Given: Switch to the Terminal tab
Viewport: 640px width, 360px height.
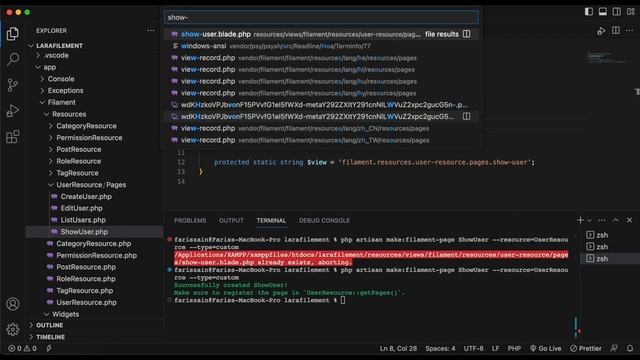Looking at the screenshot, I should tap(271, 220).
